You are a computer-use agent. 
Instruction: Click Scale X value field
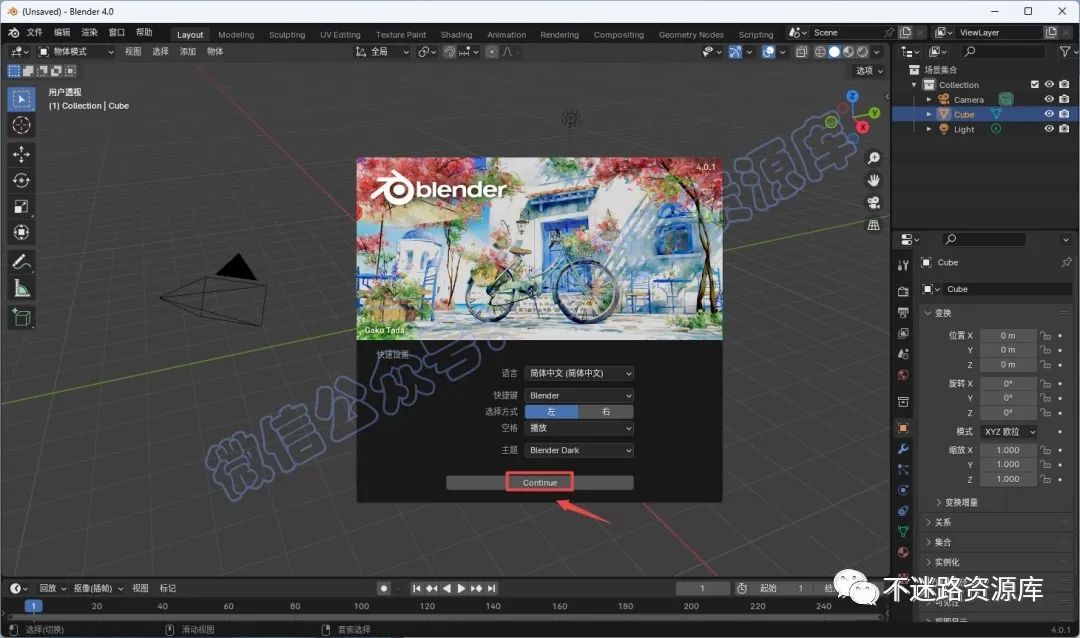(x=1008, y=450)
